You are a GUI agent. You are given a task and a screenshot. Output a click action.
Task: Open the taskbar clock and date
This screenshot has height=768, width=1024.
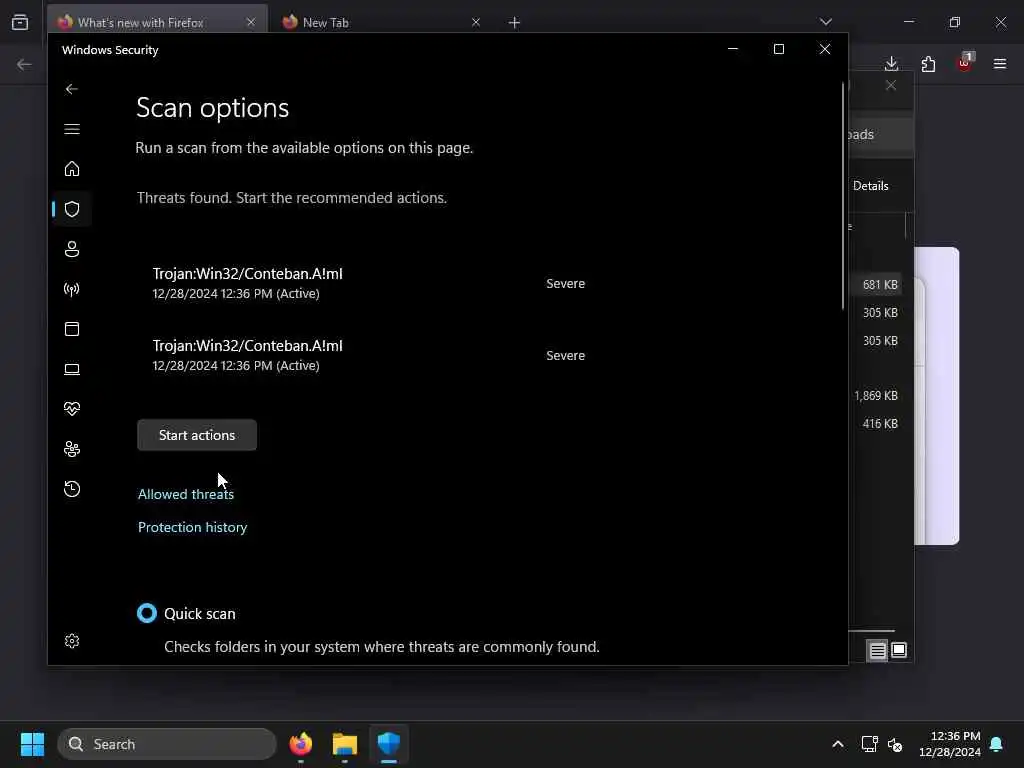point(950,744)
